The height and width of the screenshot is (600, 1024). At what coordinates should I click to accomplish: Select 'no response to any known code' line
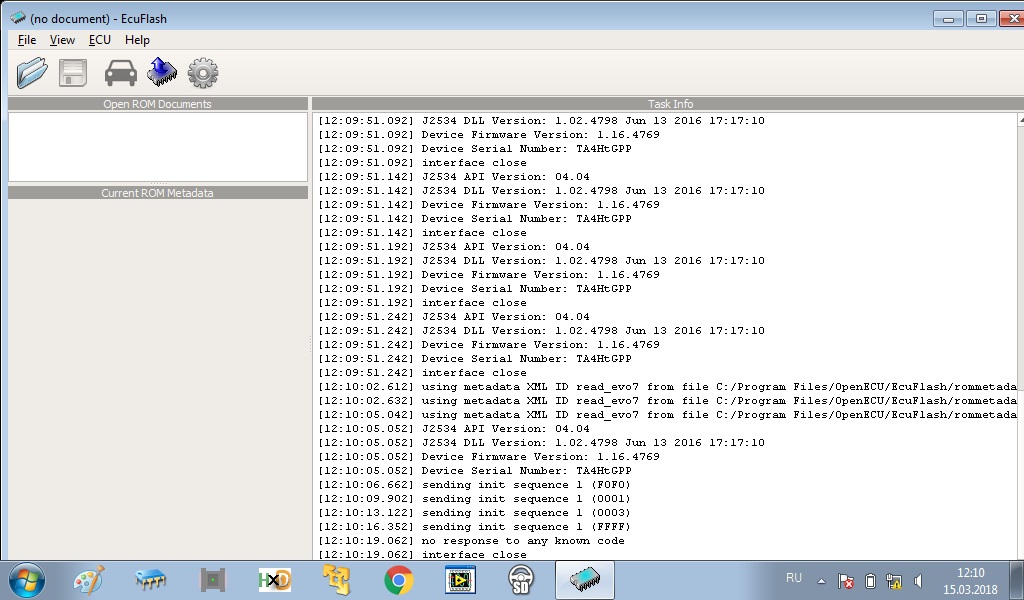pyautogui.click(x=471, y=541)
